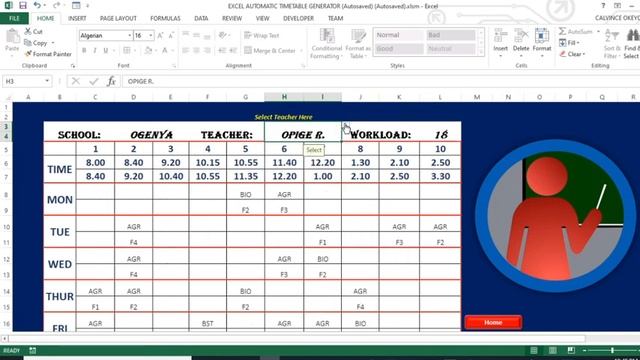Image resolution: width=640 pixels, height=360 pixels.
Task: Click the zoom slider handle in the status bar
Action: pyautogui.click(x=612, y=350)
